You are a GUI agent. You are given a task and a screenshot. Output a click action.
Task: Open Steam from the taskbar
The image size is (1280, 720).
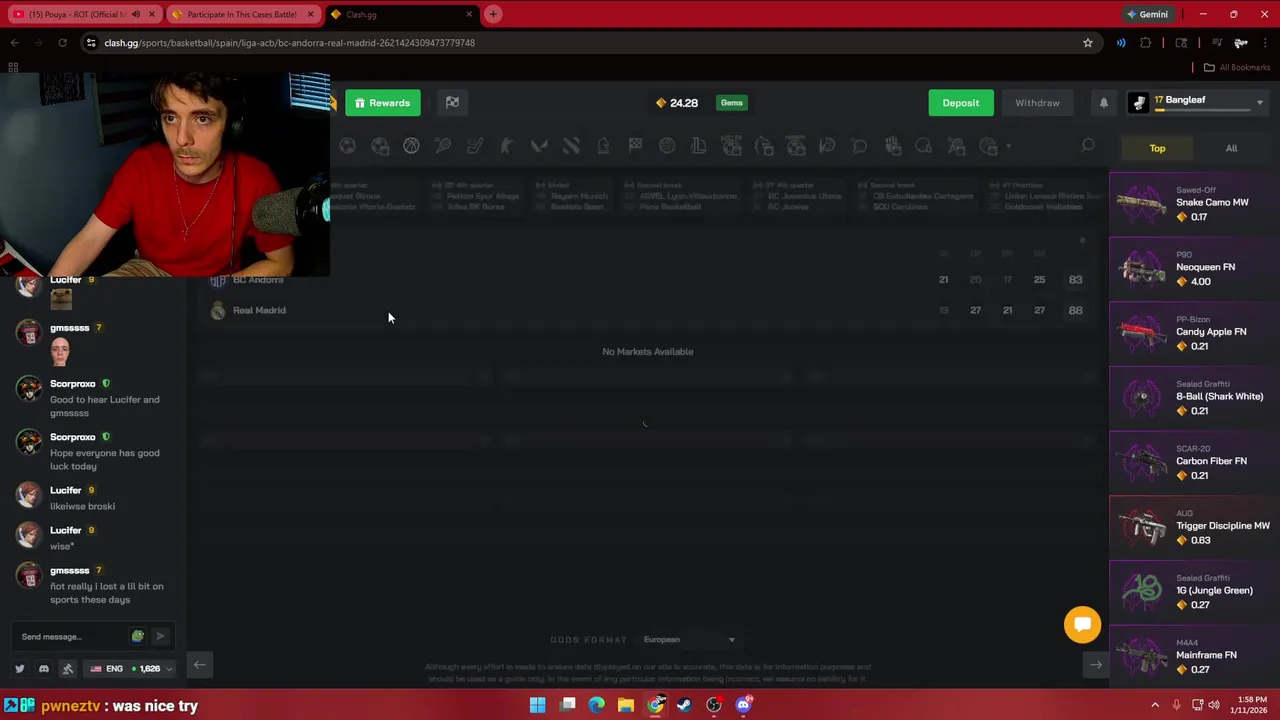[684, 705]
